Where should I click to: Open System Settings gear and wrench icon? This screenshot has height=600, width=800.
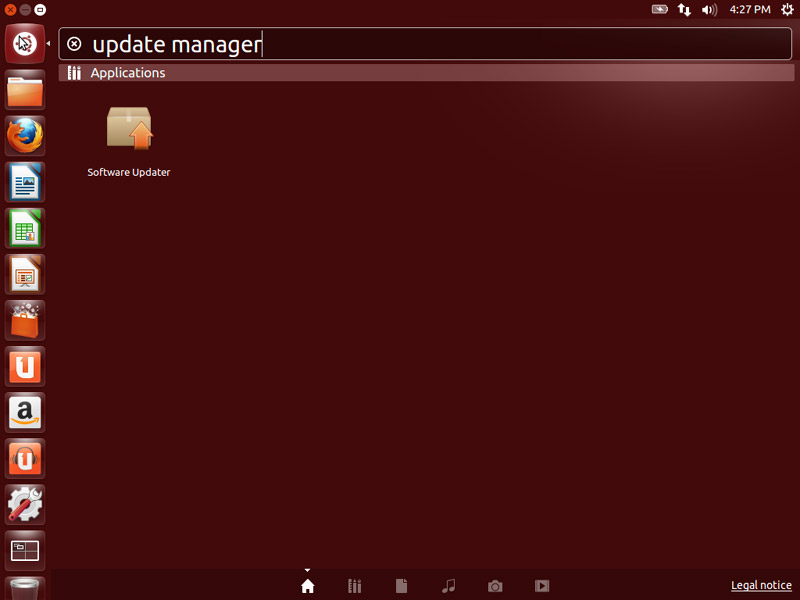tap(24, 505)
